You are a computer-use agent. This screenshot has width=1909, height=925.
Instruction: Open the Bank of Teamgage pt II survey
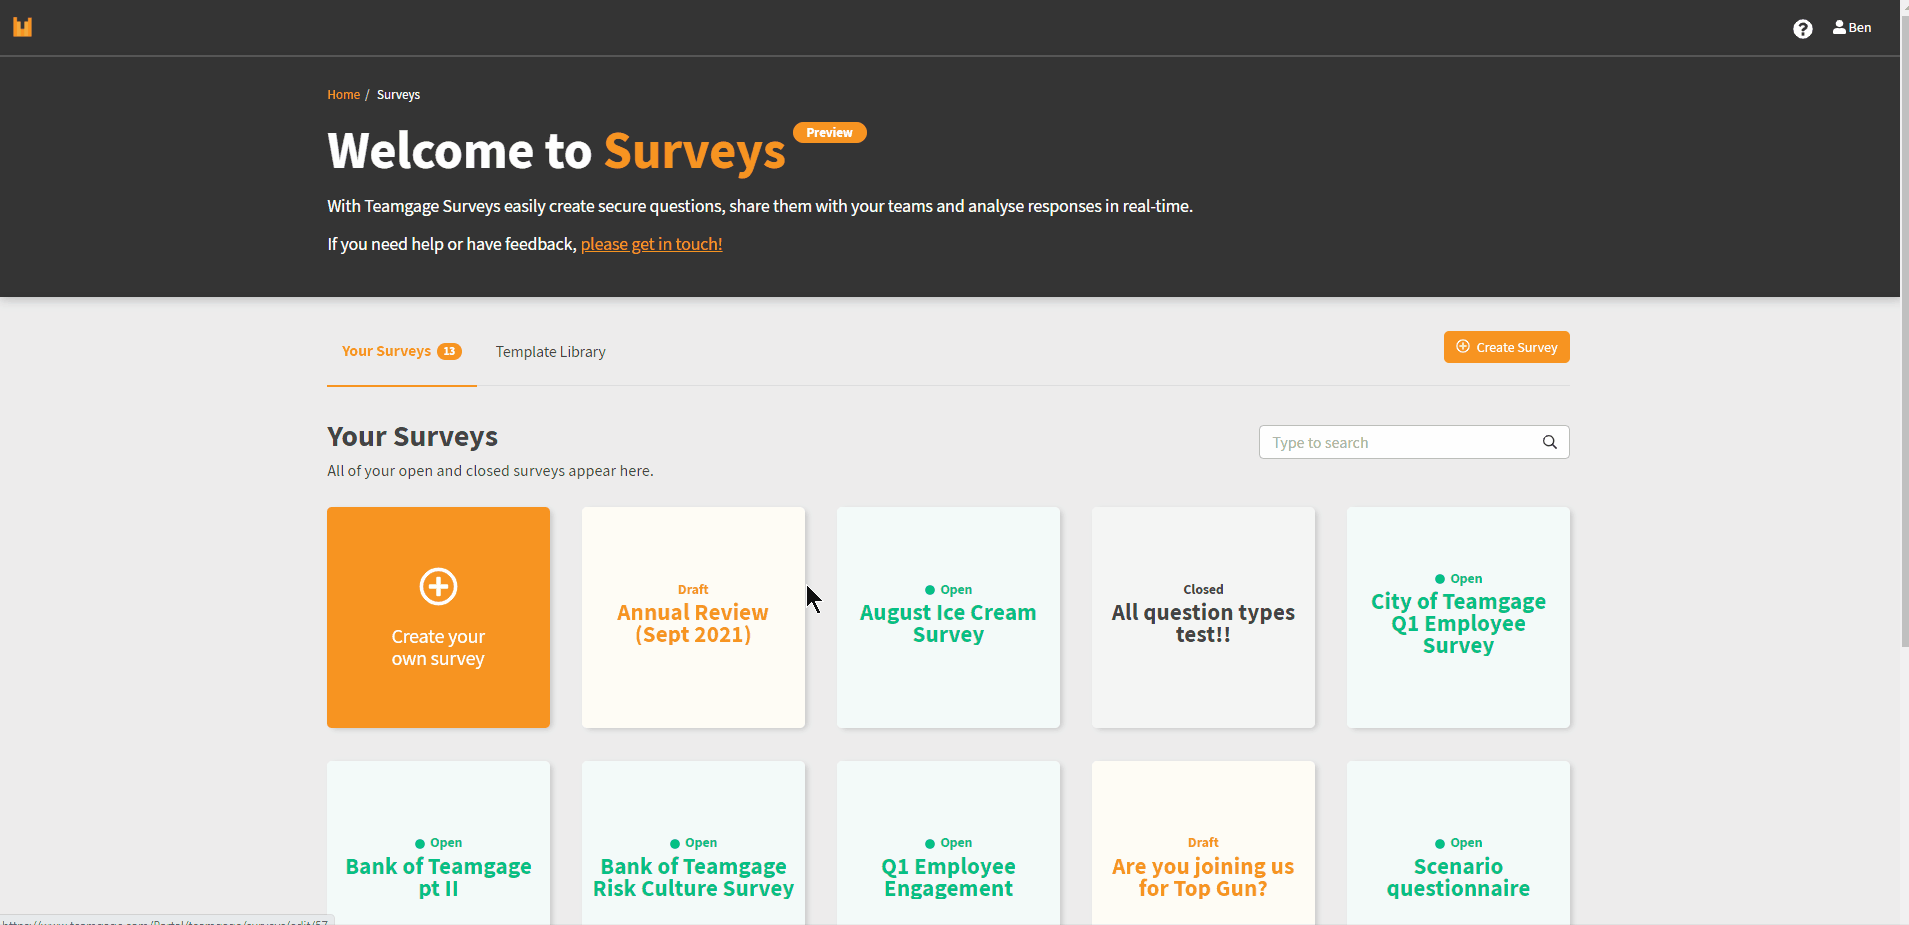[x=438, y=843]
